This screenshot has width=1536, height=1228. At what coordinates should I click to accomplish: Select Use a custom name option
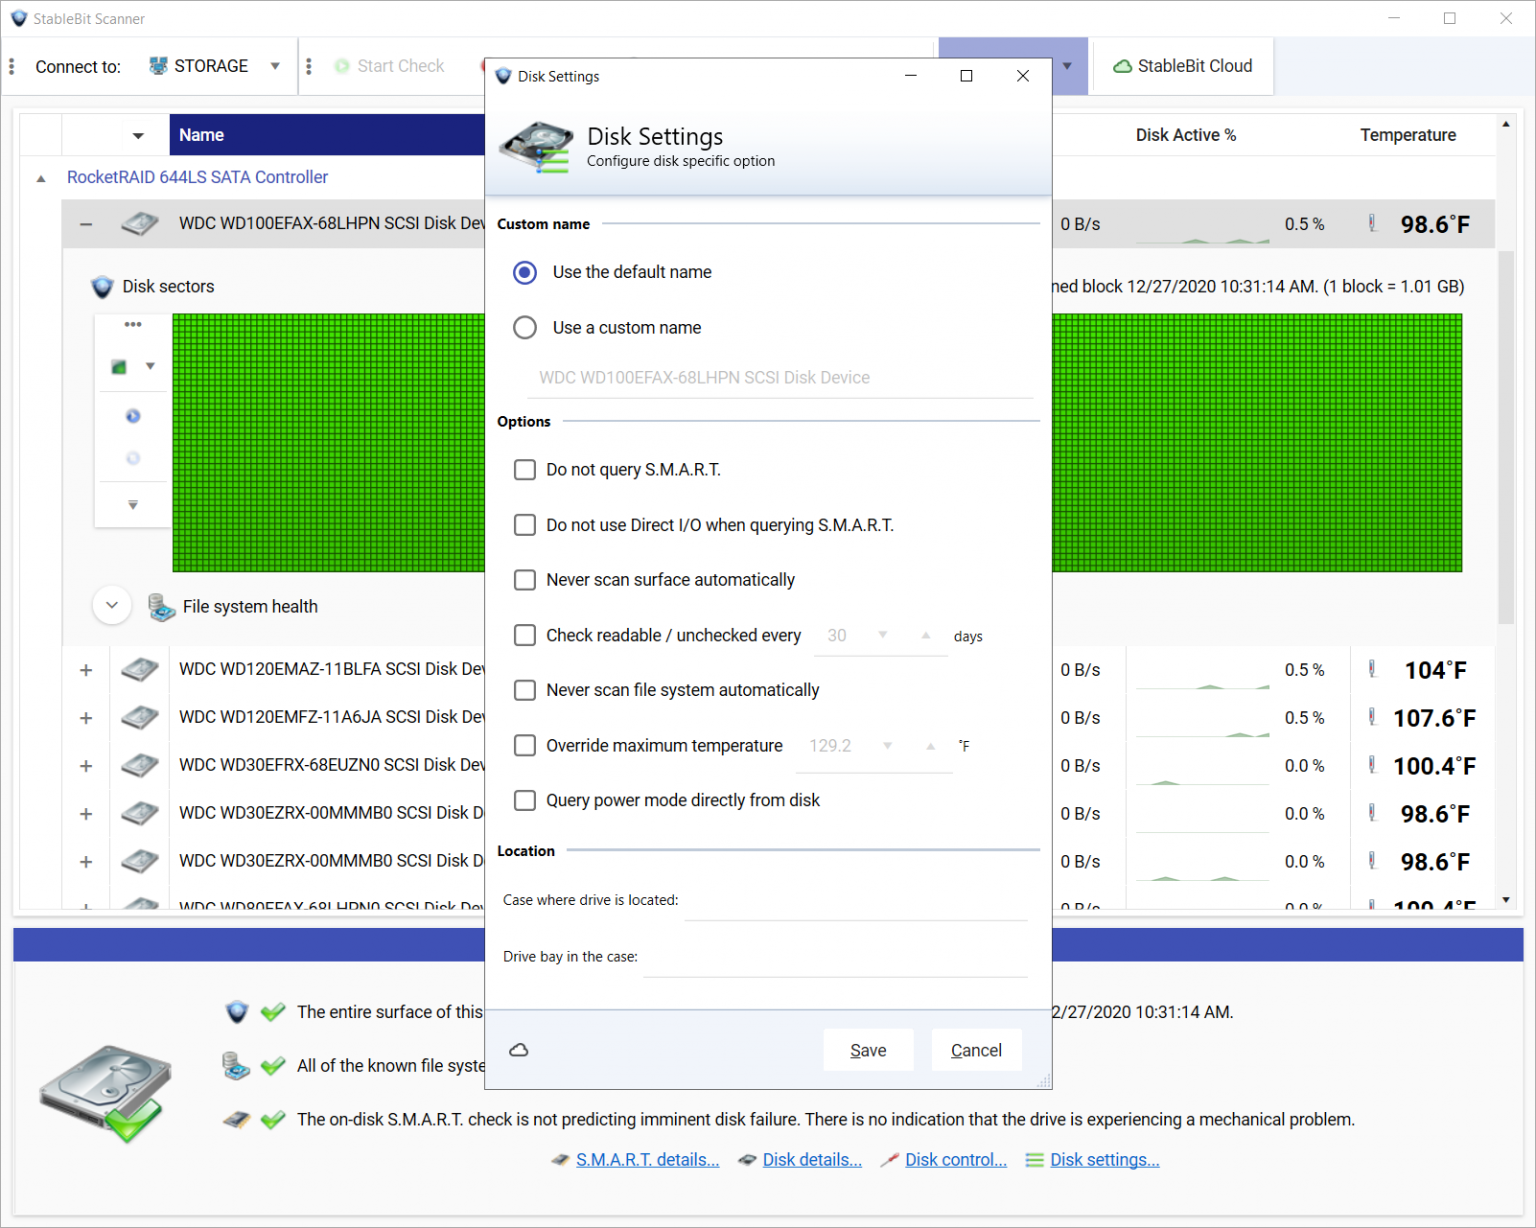525,328
